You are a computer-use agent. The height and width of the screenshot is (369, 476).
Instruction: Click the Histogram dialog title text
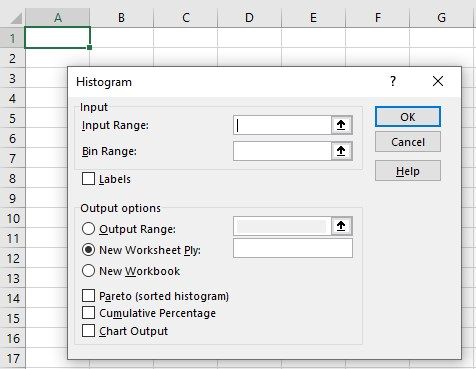104,82
